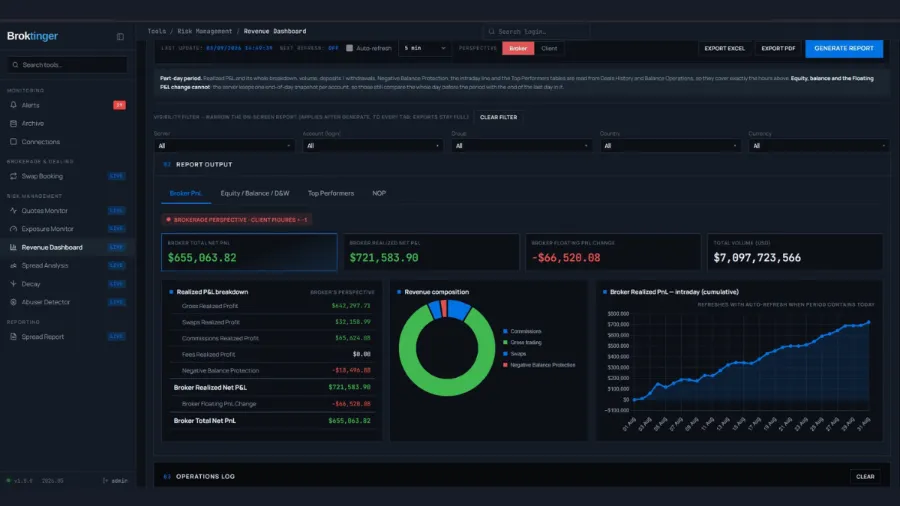Toggle the Auto-refresh checkbox
This screenshot has height=506, width=900.
349,48
